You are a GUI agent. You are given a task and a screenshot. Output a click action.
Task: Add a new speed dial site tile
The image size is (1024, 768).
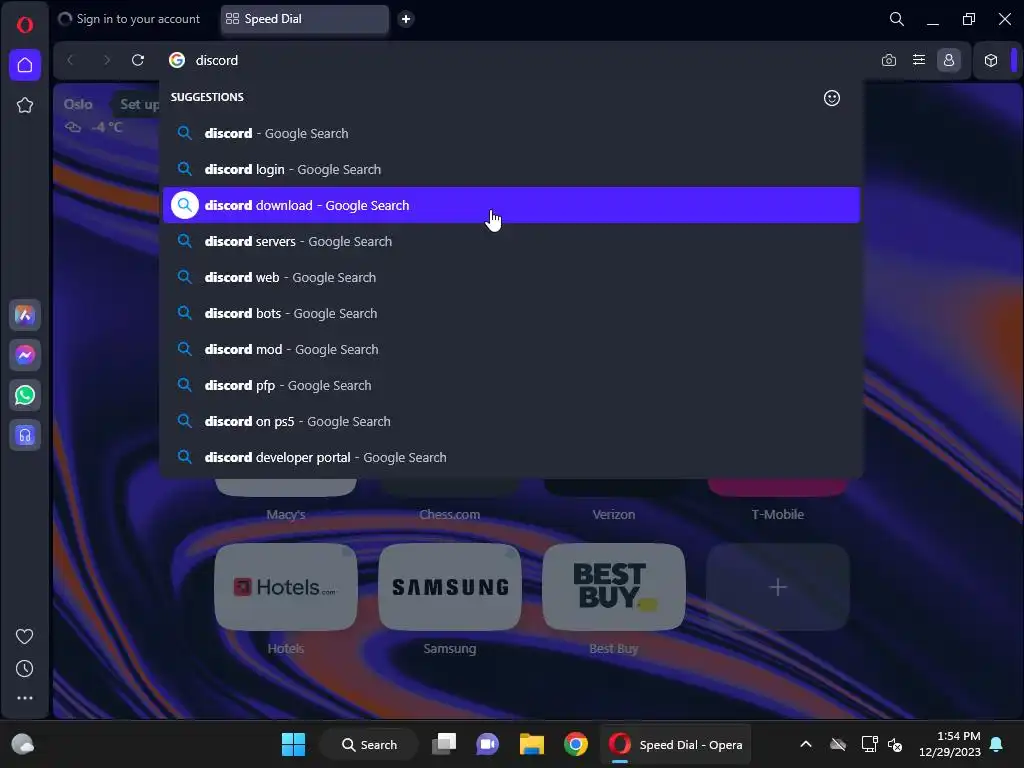tap(778, 586)
